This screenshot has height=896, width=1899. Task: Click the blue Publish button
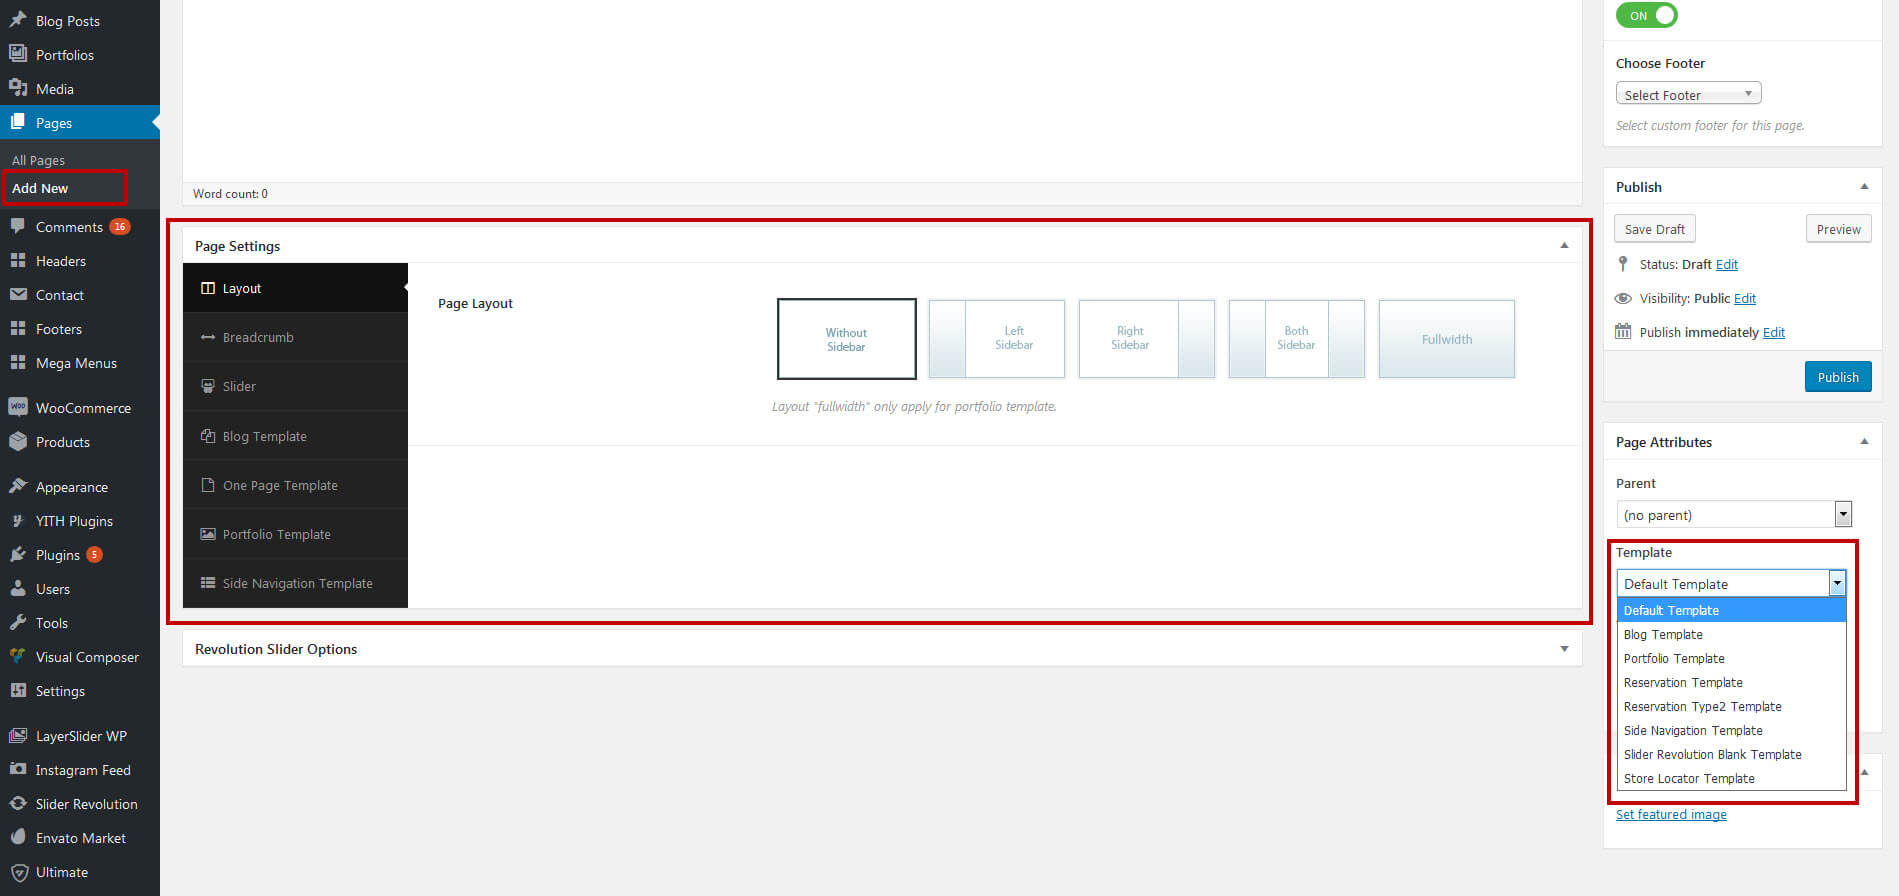[1838, 377]
